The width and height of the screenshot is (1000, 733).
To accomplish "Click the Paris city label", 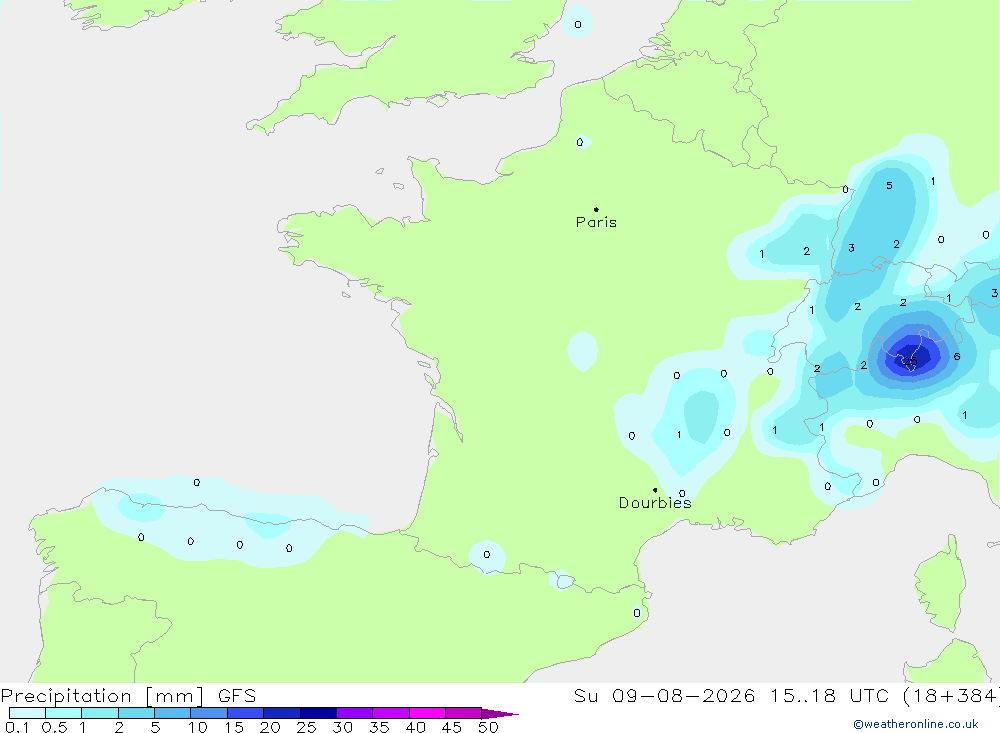I will click(596, 222).
